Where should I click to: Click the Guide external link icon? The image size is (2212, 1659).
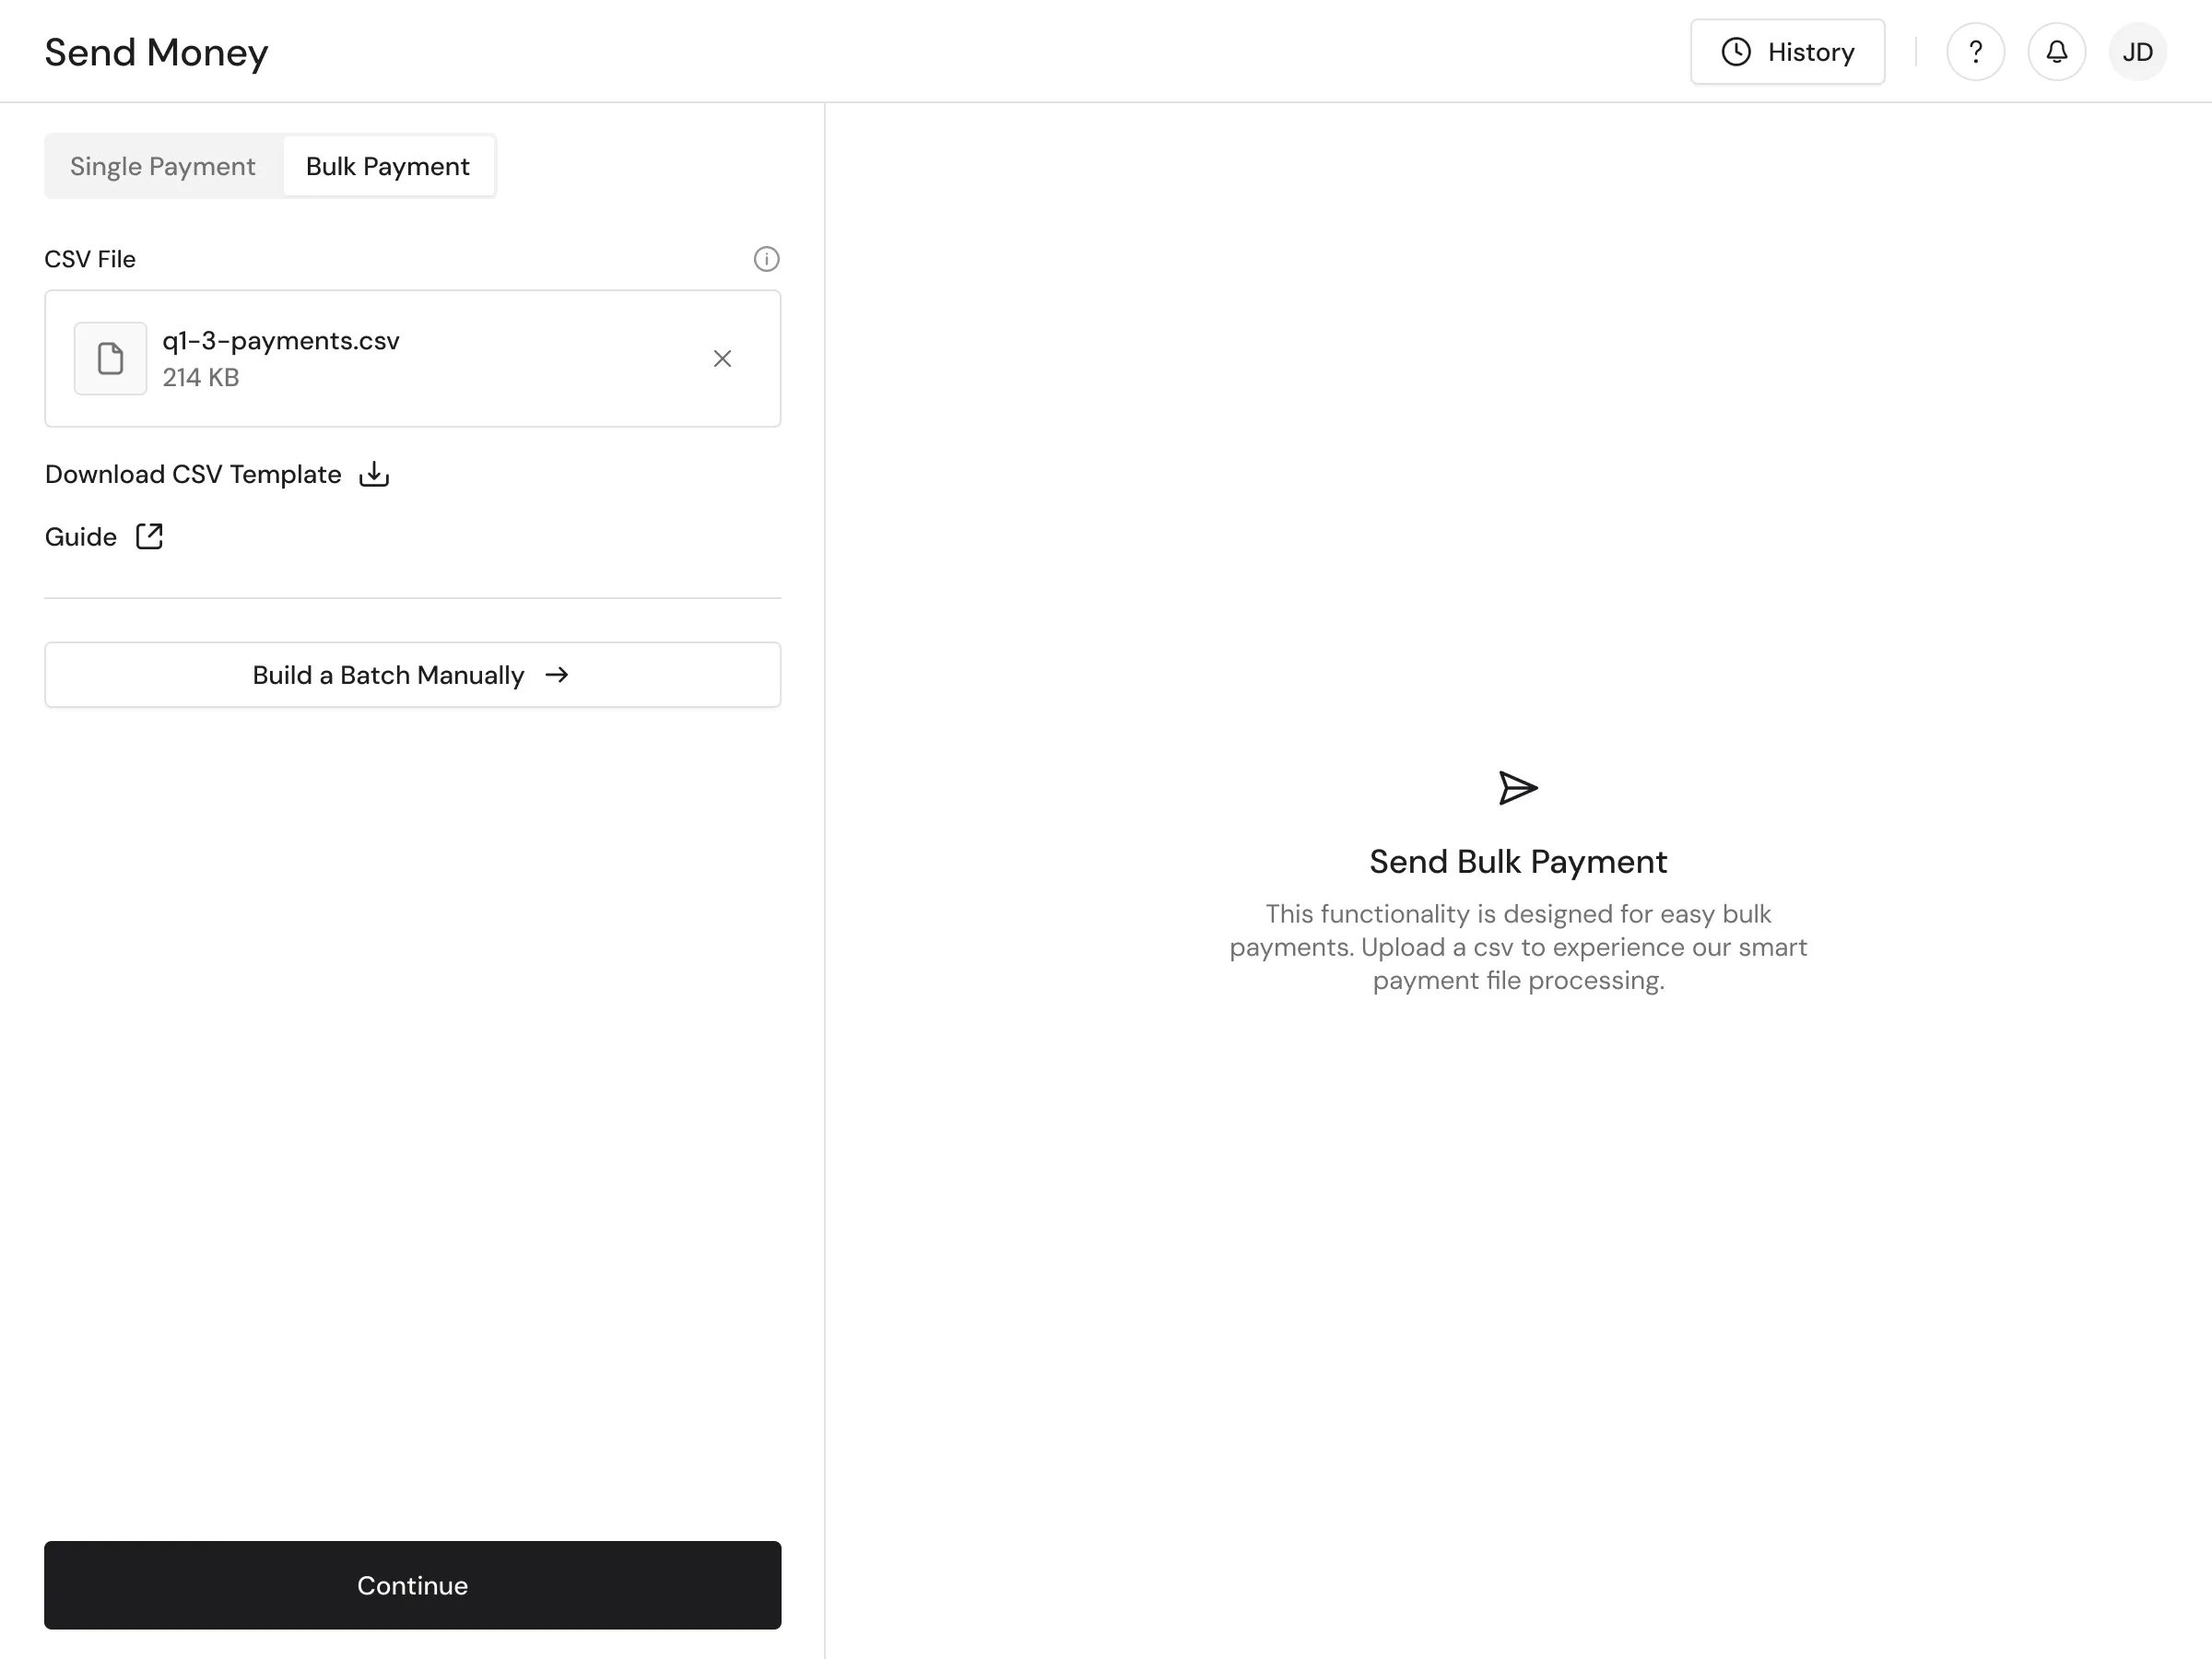pos(149,537)
